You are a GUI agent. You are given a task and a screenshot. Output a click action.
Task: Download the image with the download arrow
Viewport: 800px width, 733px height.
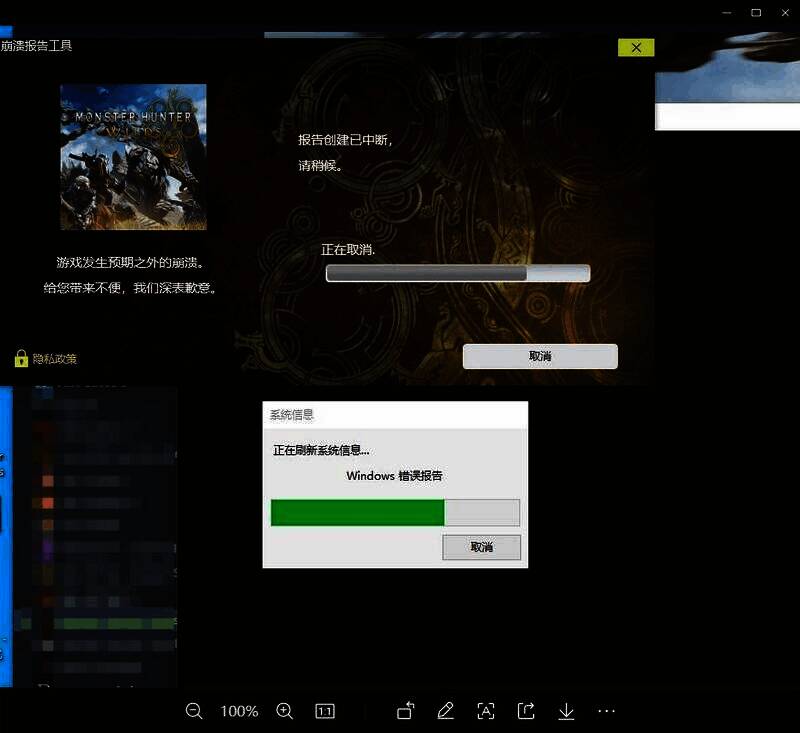pyautogui.click(x=566, y=711)
